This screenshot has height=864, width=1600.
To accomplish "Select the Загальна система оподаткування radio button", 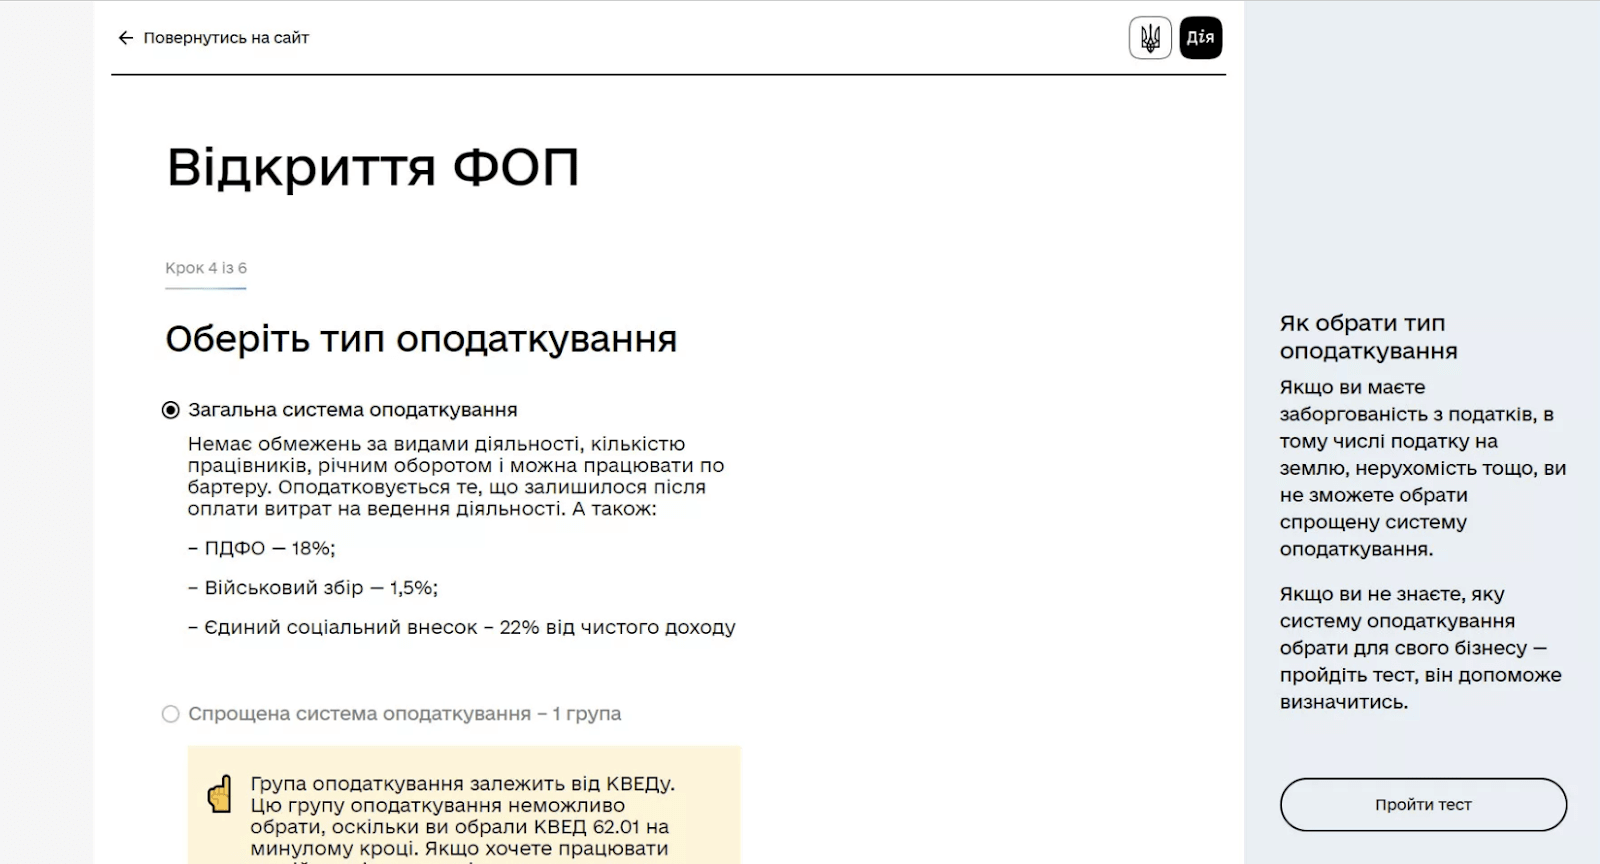I will (171, 410).
